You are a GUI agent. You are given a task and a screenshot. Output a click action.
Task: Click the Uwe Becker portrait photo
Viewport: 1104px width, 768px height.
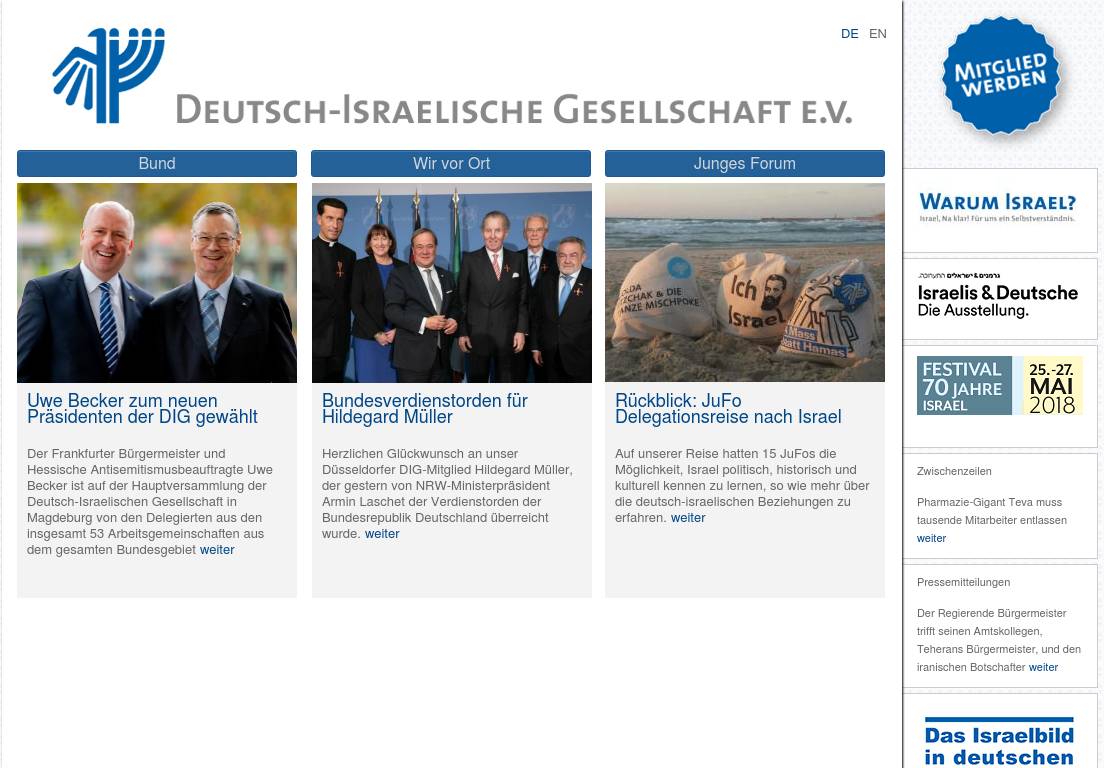tap(157, 283)
